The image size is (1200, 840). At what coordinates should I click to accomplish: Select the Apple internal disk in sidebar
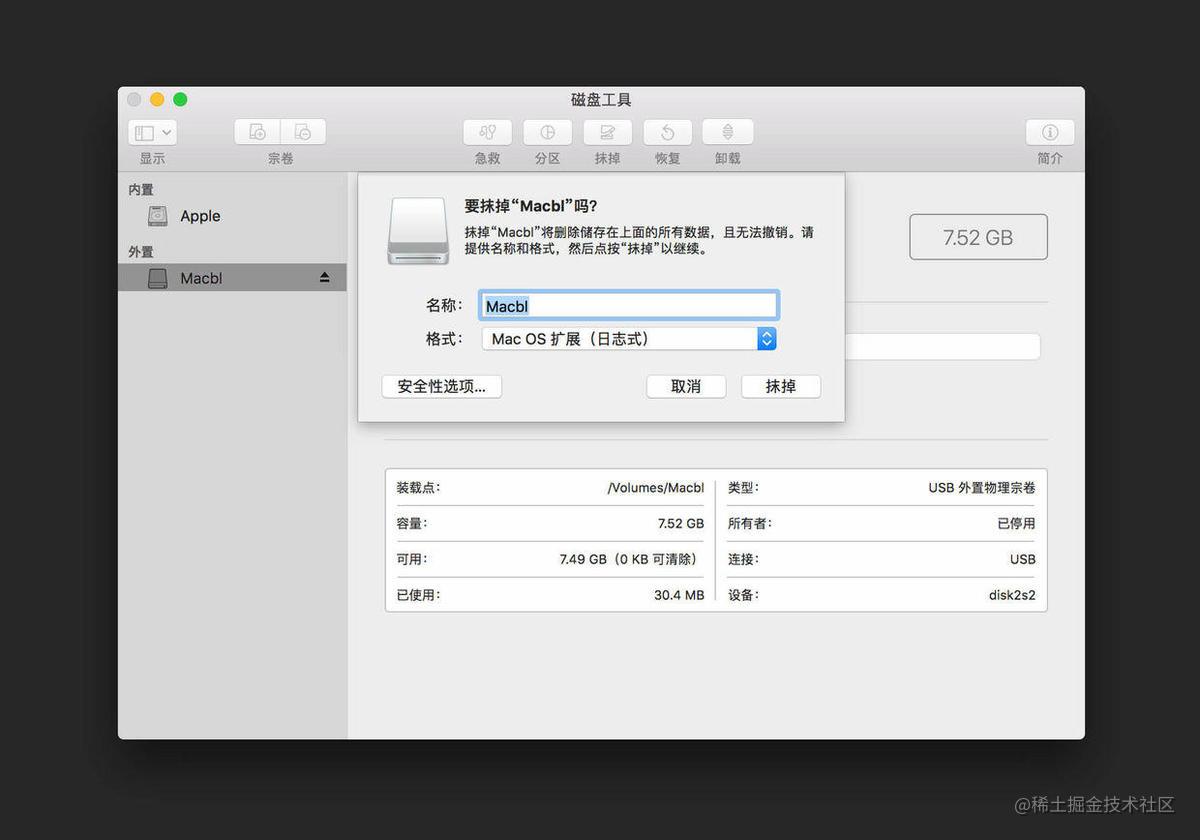(199, 216)
